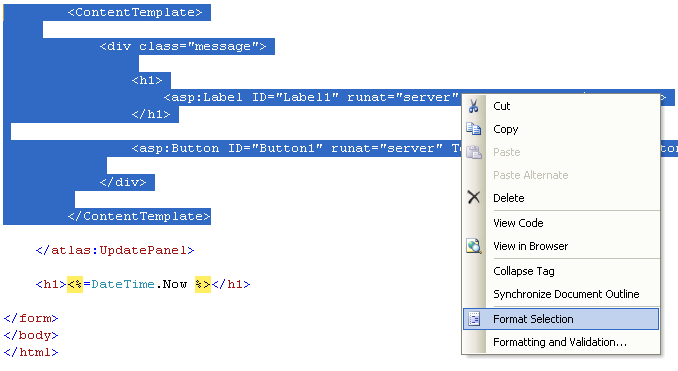Choose Collapse Tag in context menu
Viewport: 678px width, 371px height.
[561, 271]
